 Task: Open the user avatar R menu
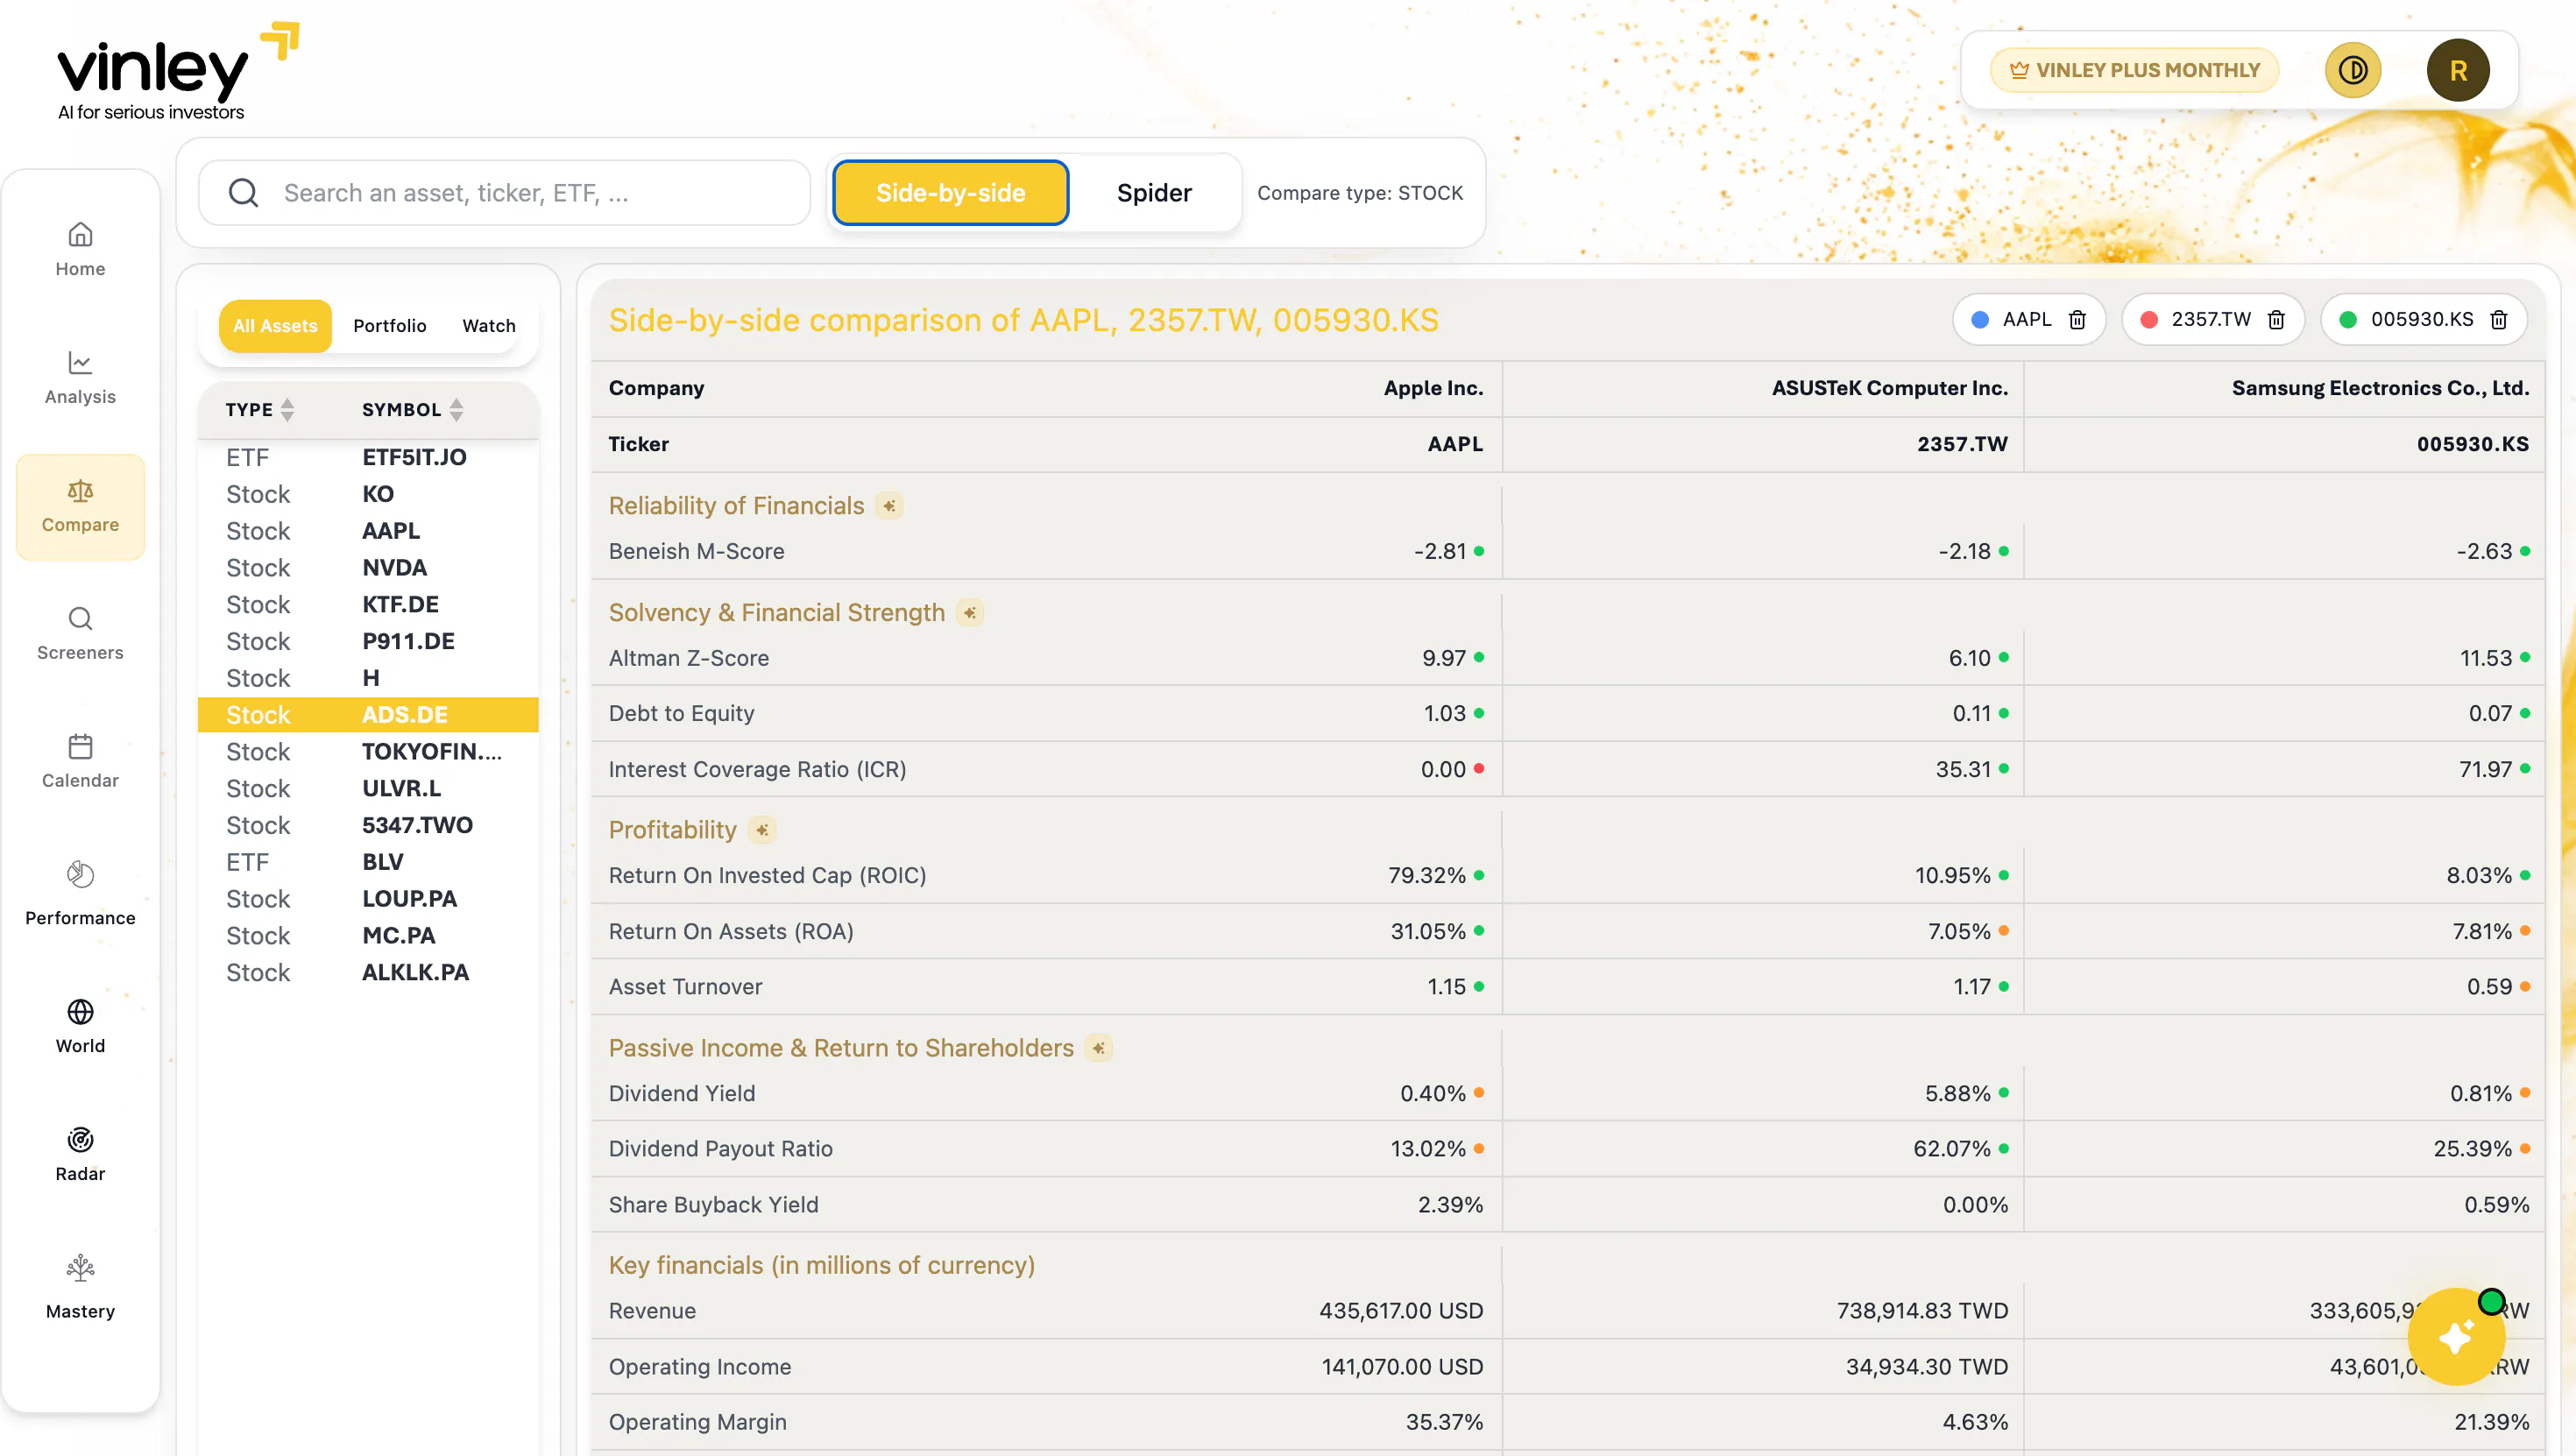click(x=2458, y=70)
